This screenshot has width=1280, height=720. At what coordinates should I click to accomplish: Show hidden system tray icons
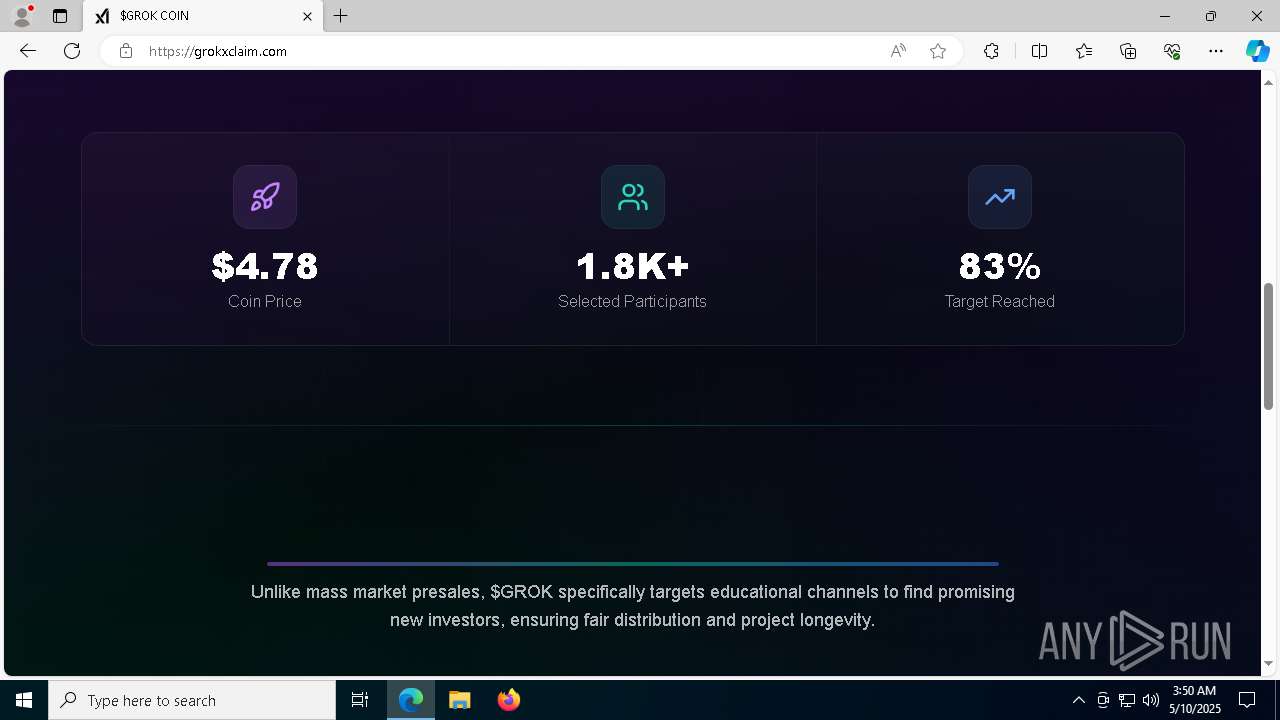[x=1078, y=700]
